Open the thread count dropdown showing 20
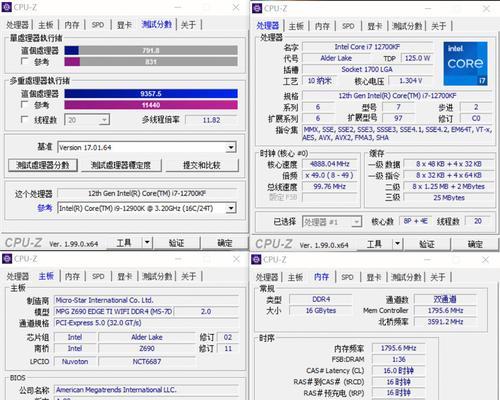500x400 pixels. (87, 120)
